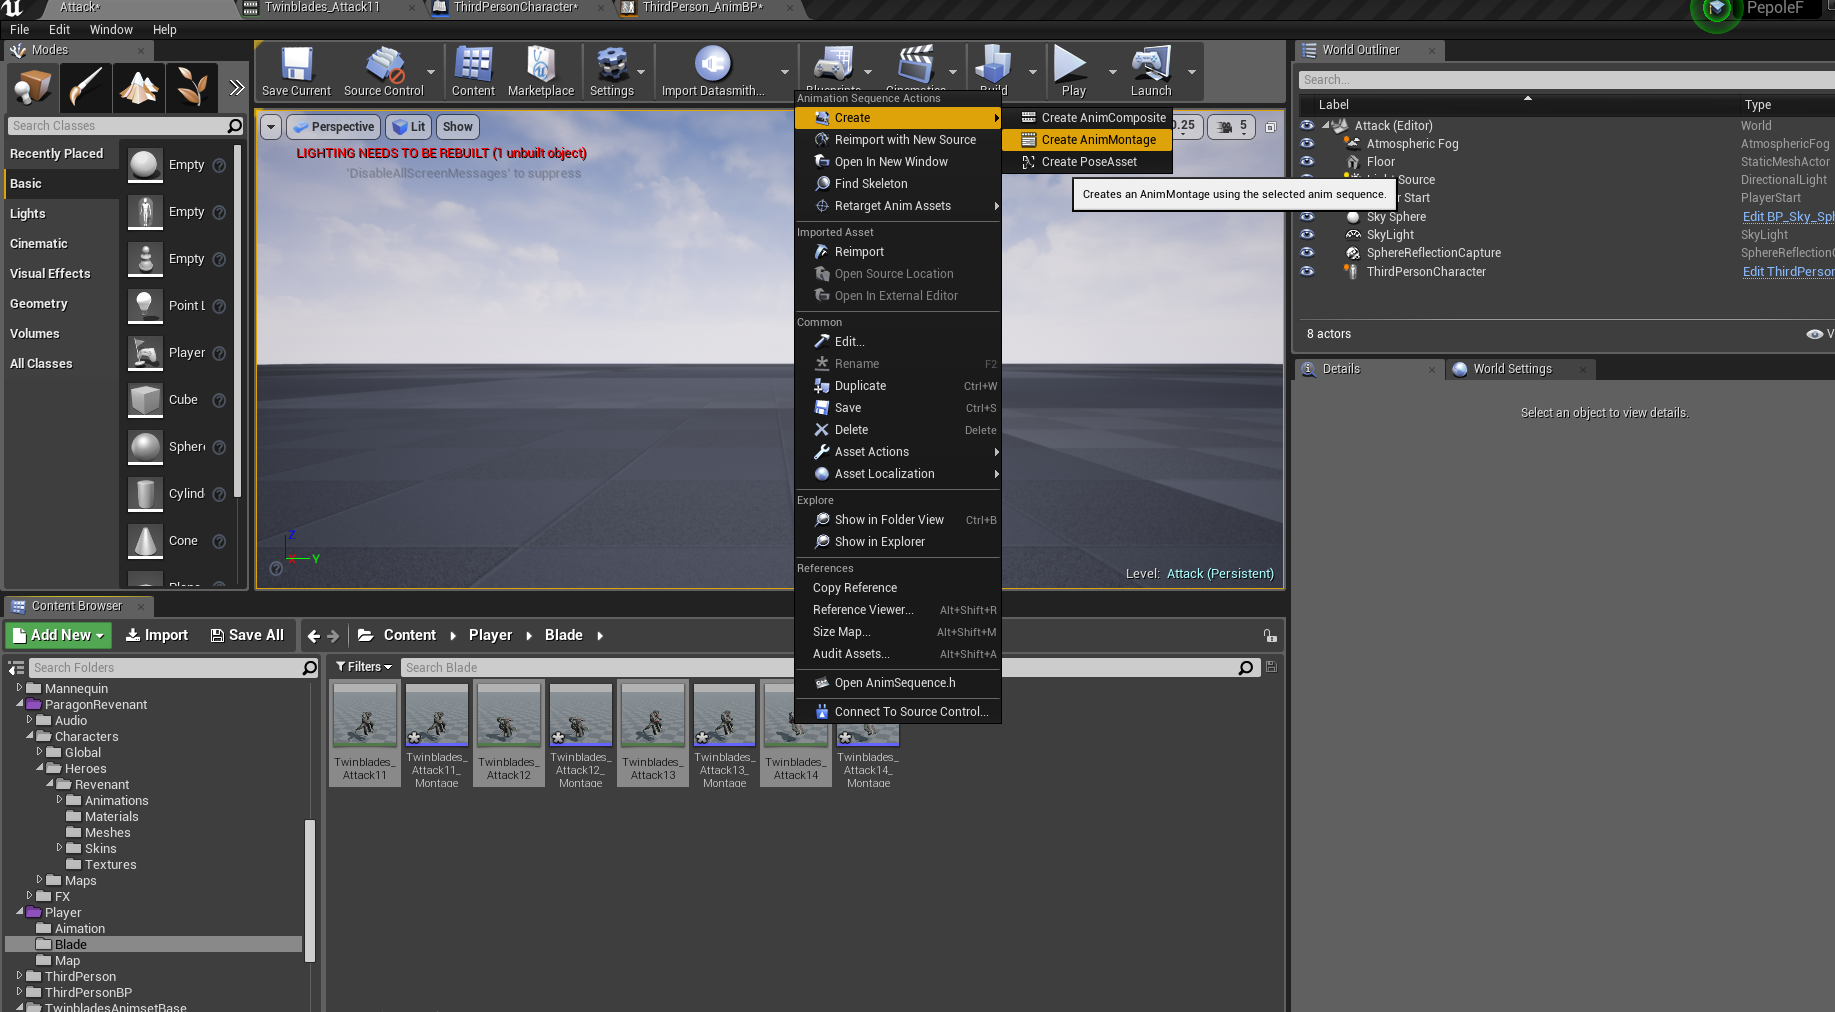
Task: Click the Edit BP_Sky_Sphere link
Action: (x=1788, y=217)
